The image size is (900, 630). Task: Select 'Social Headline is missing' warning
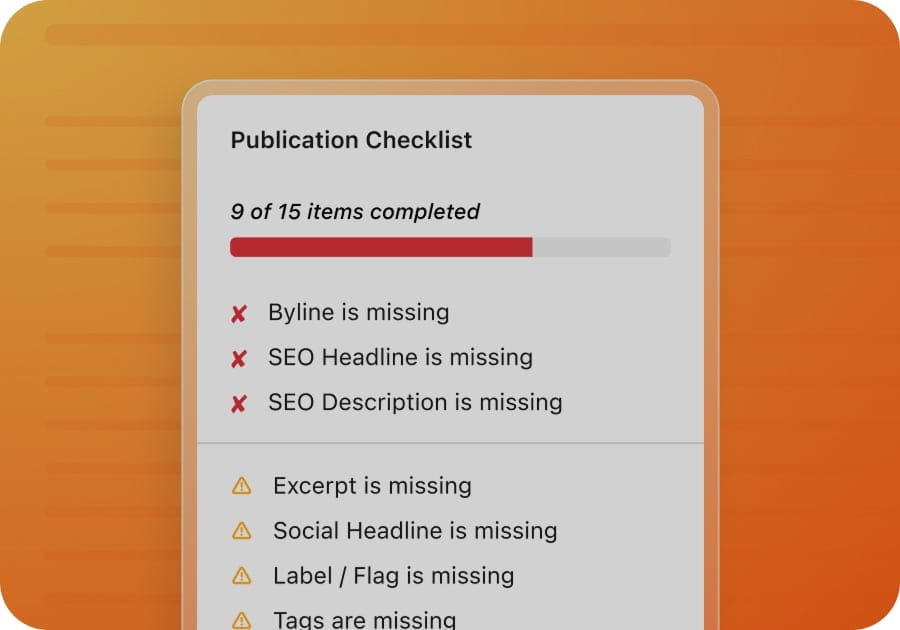[415, 531]
